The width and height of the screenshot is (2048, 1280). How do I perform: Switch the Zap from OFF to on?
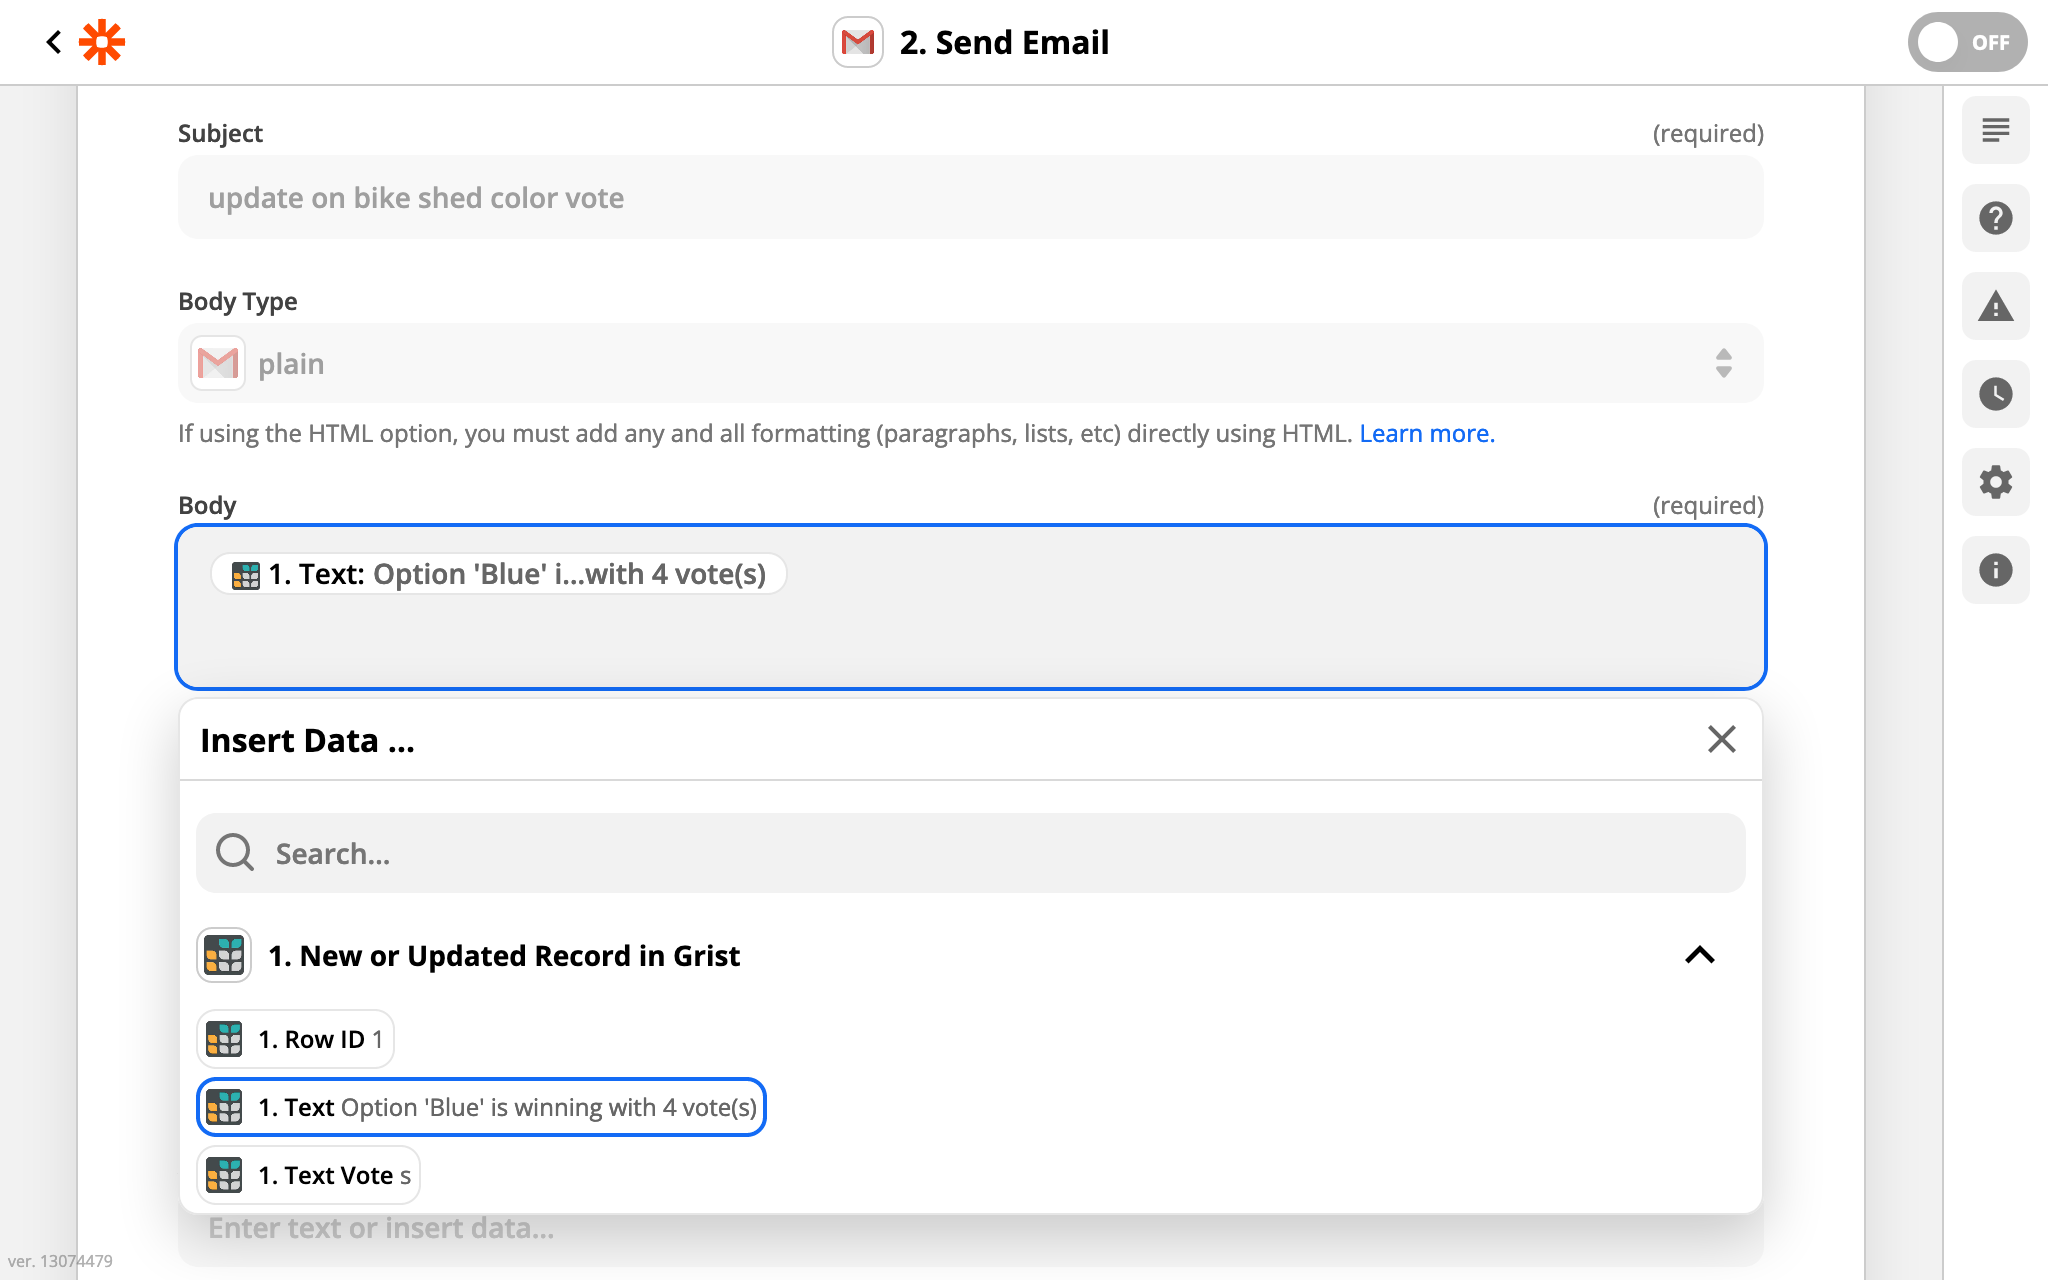pyautogui.click(x=1966, y=42)
